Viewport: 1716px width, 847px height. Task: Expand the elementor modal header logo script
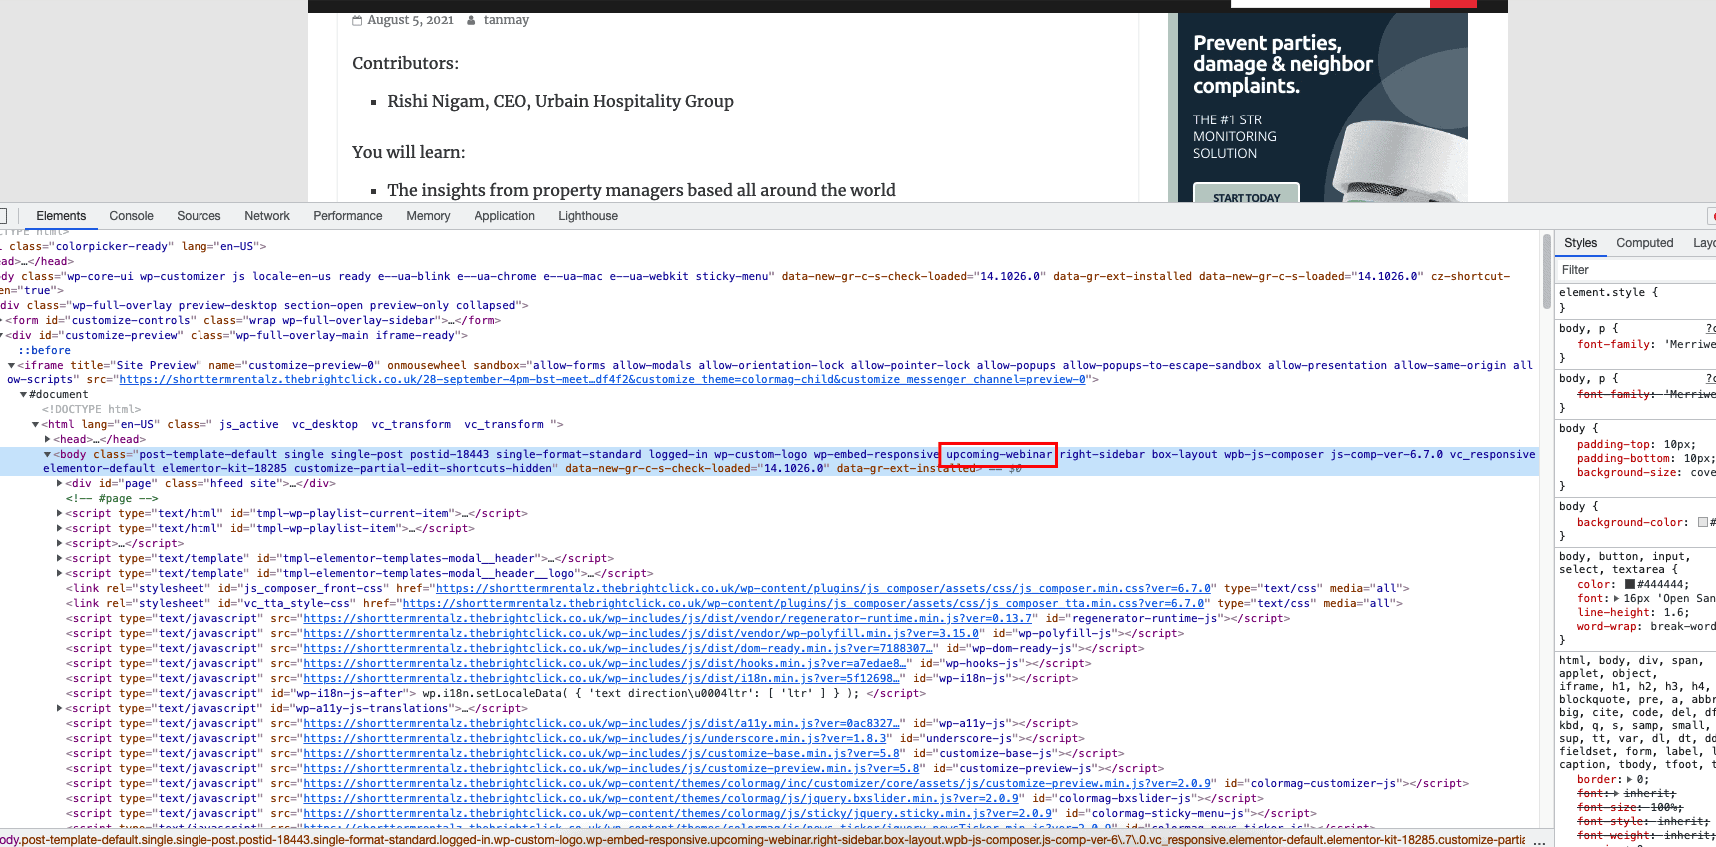60,574
